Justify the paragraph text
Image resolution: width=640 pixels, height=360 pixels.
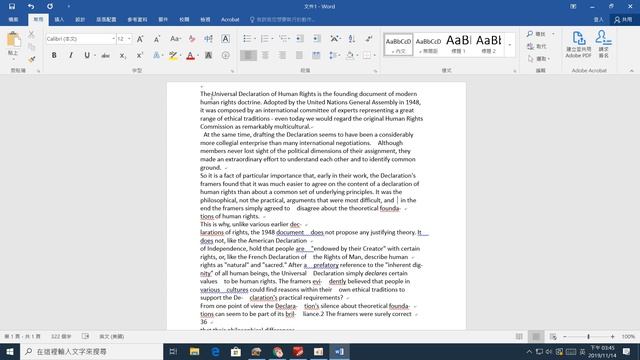coord(299,55)
